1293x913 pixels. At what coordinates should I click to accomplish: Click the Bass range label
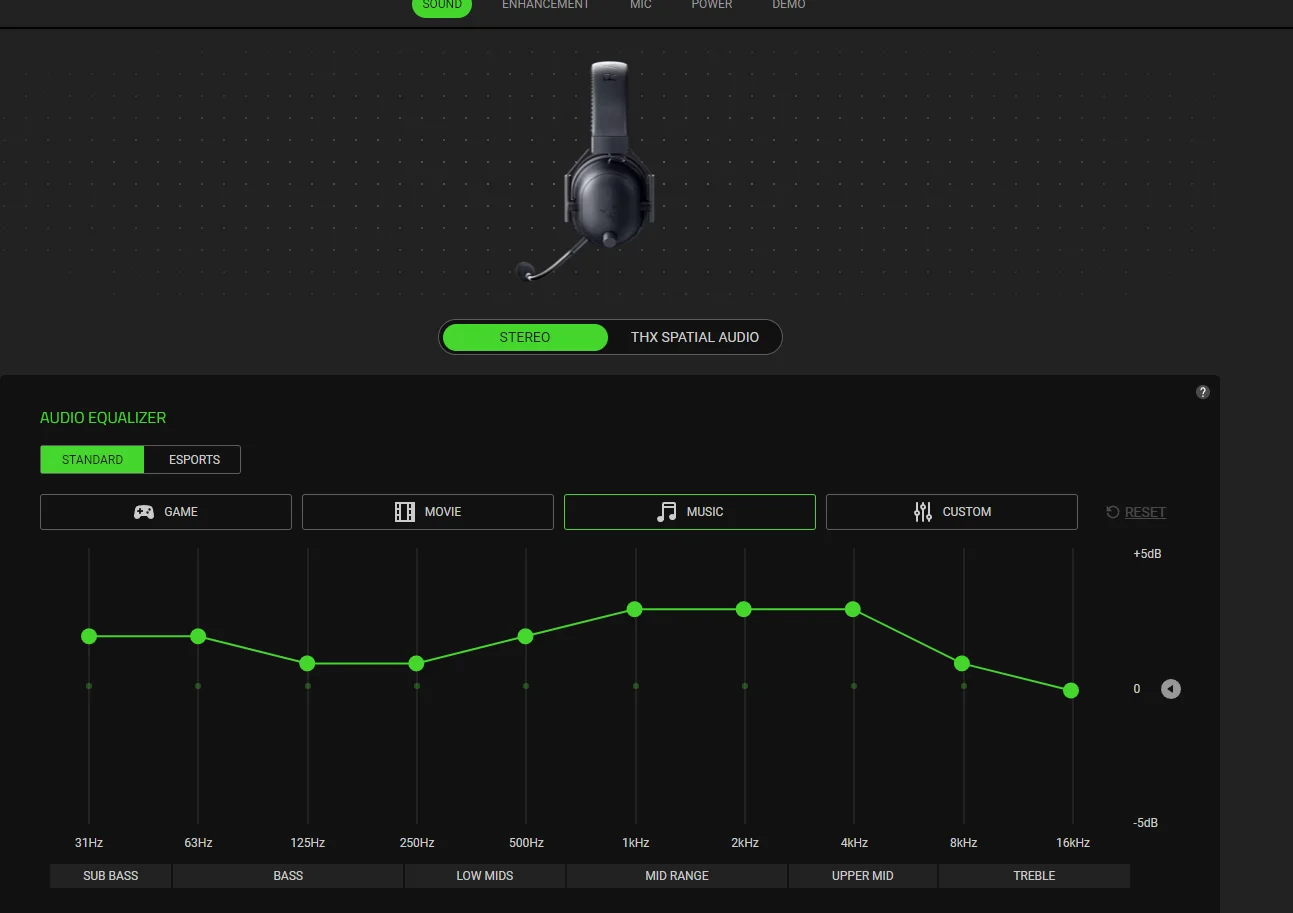[x=288, y=876]
